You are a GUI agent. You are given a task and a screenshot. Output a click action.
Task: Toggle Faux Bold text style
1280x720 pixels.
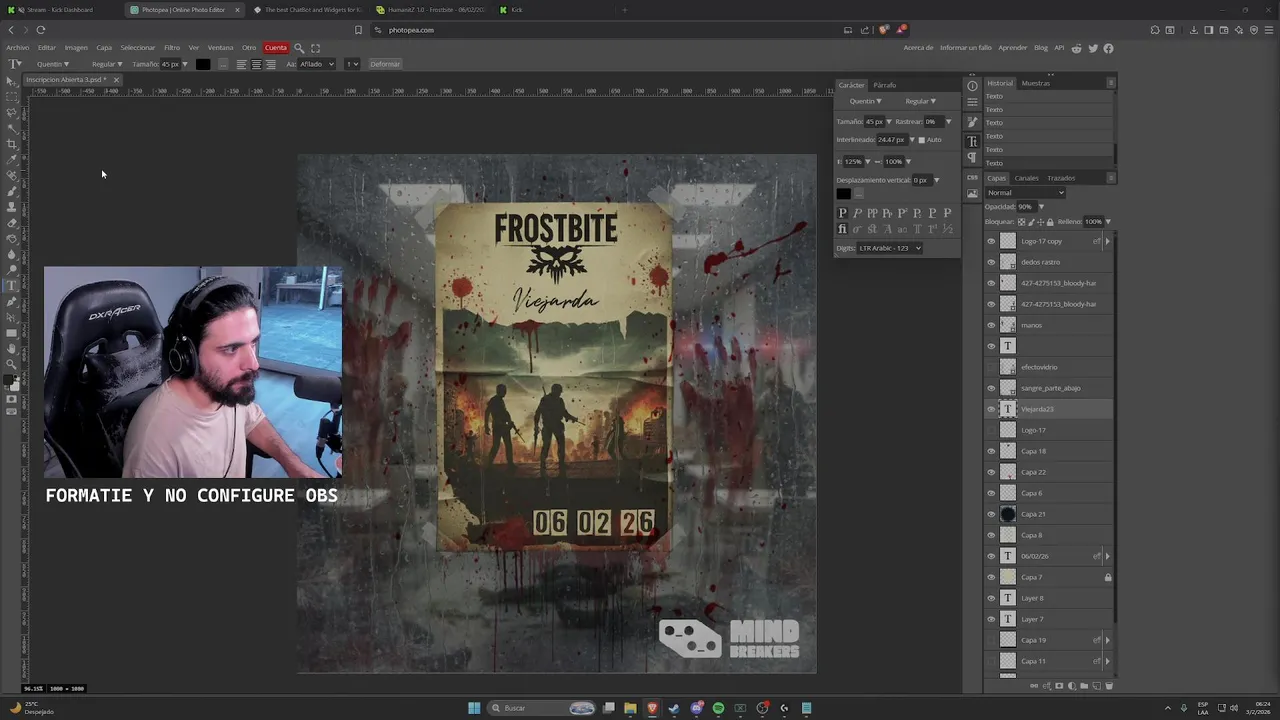point(843,213)
